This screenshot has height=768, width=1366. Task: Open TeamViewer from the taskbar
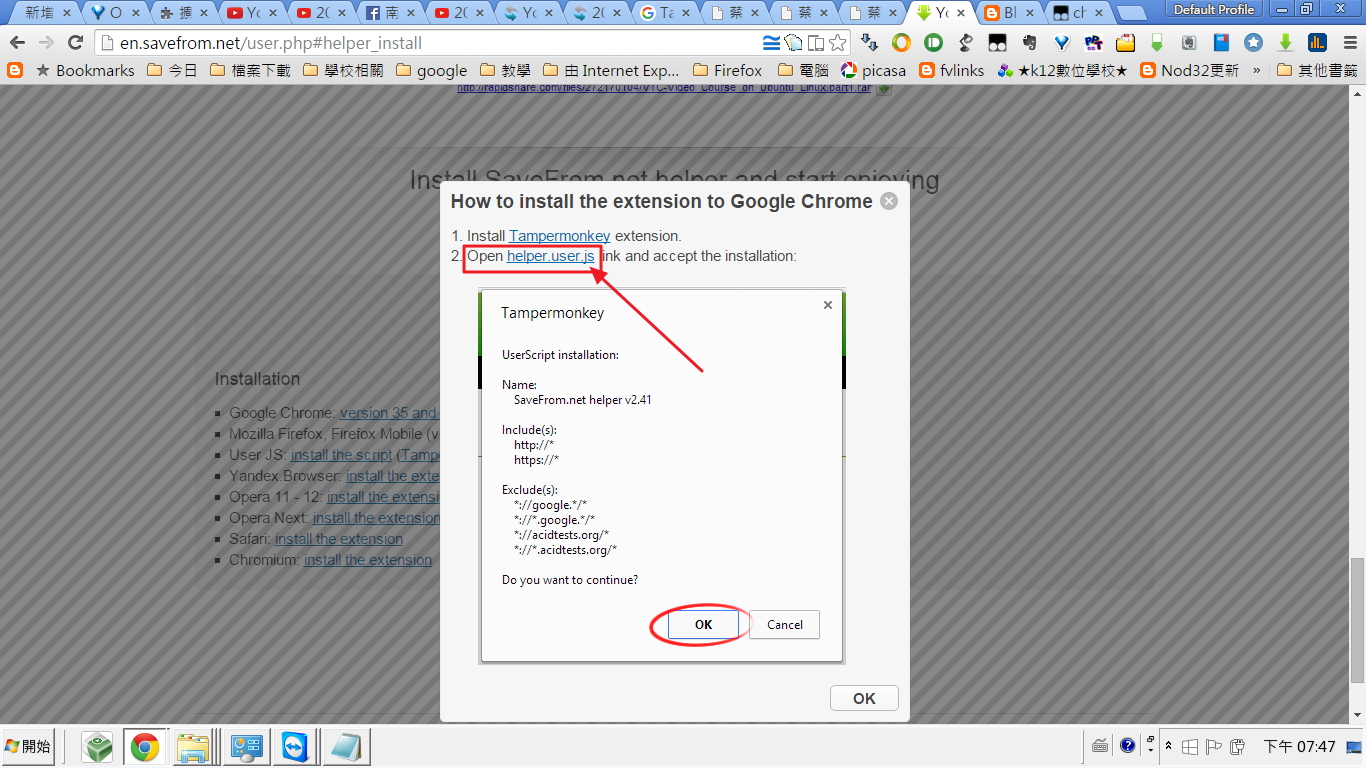pyautogui.click(x=295, y=747)
